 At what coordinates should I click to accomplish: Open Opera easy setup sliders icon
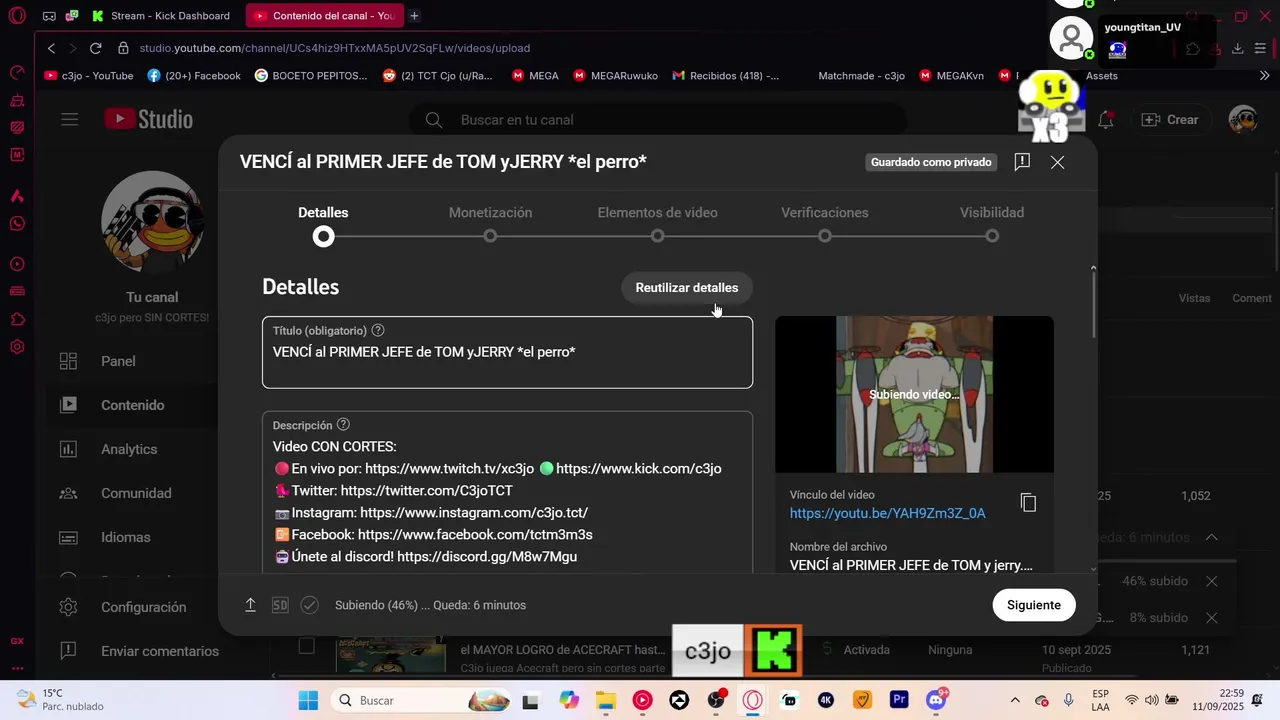tap(1260, 48)
